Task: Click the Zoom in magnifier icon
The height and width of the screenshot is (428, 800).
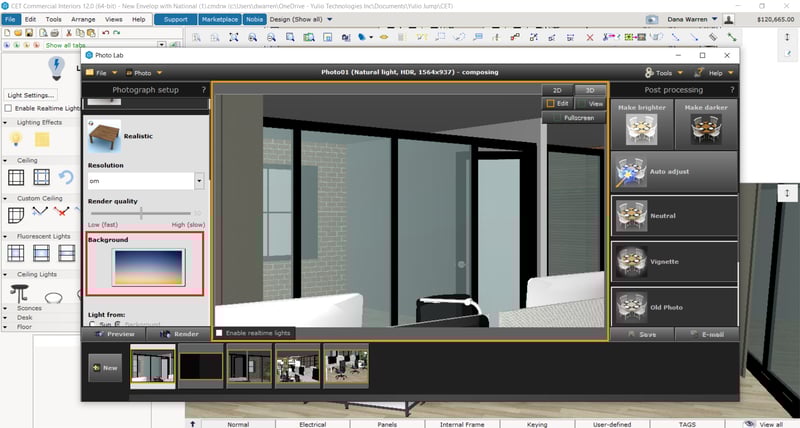Action: point(253,37)
